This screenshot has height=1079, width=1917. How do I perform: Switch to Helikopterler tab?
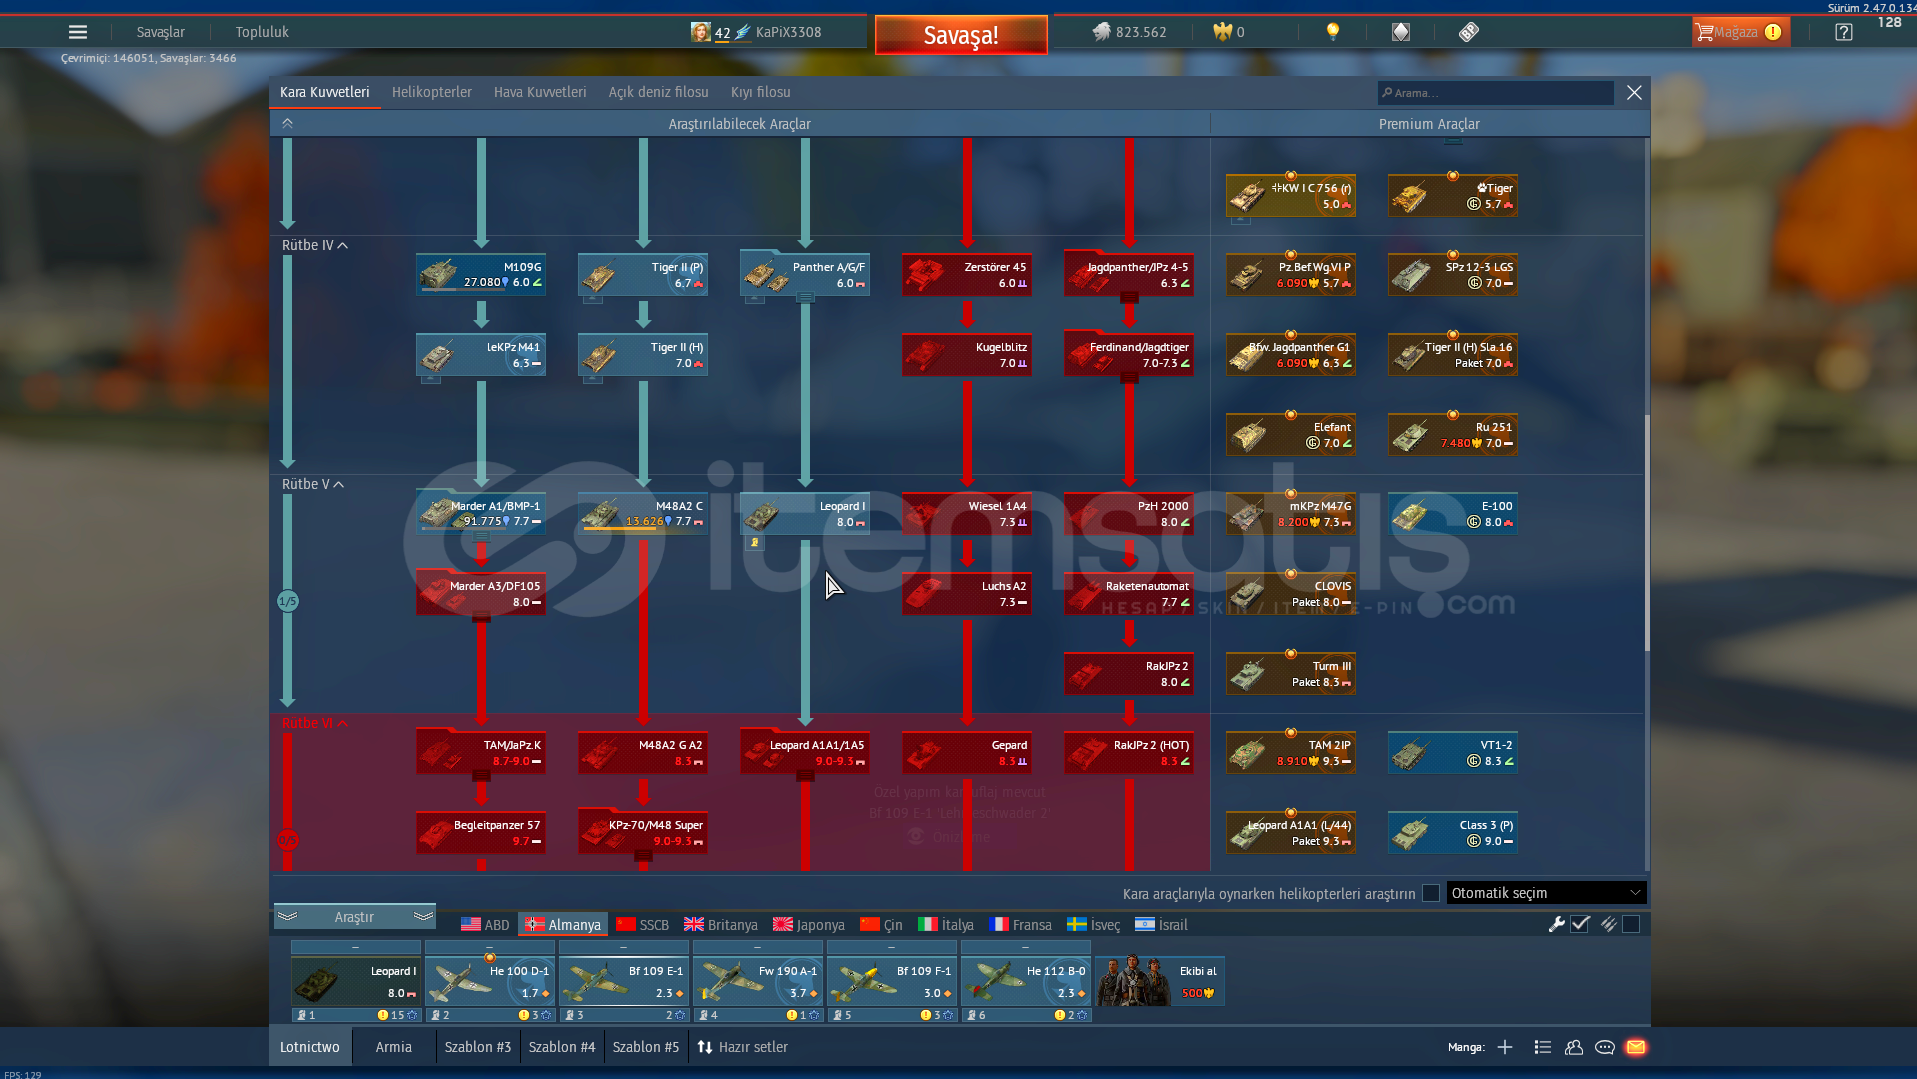(x=432, y=92)
